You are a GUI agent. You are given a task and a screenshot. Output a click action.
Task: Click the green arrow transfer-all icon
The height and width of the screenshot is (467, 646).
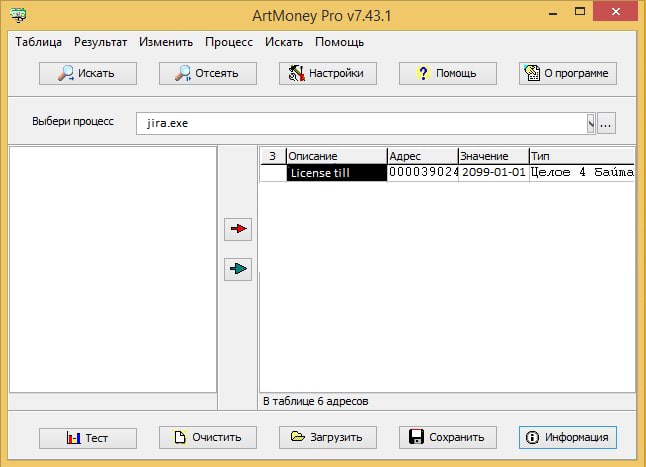[238, 269]
